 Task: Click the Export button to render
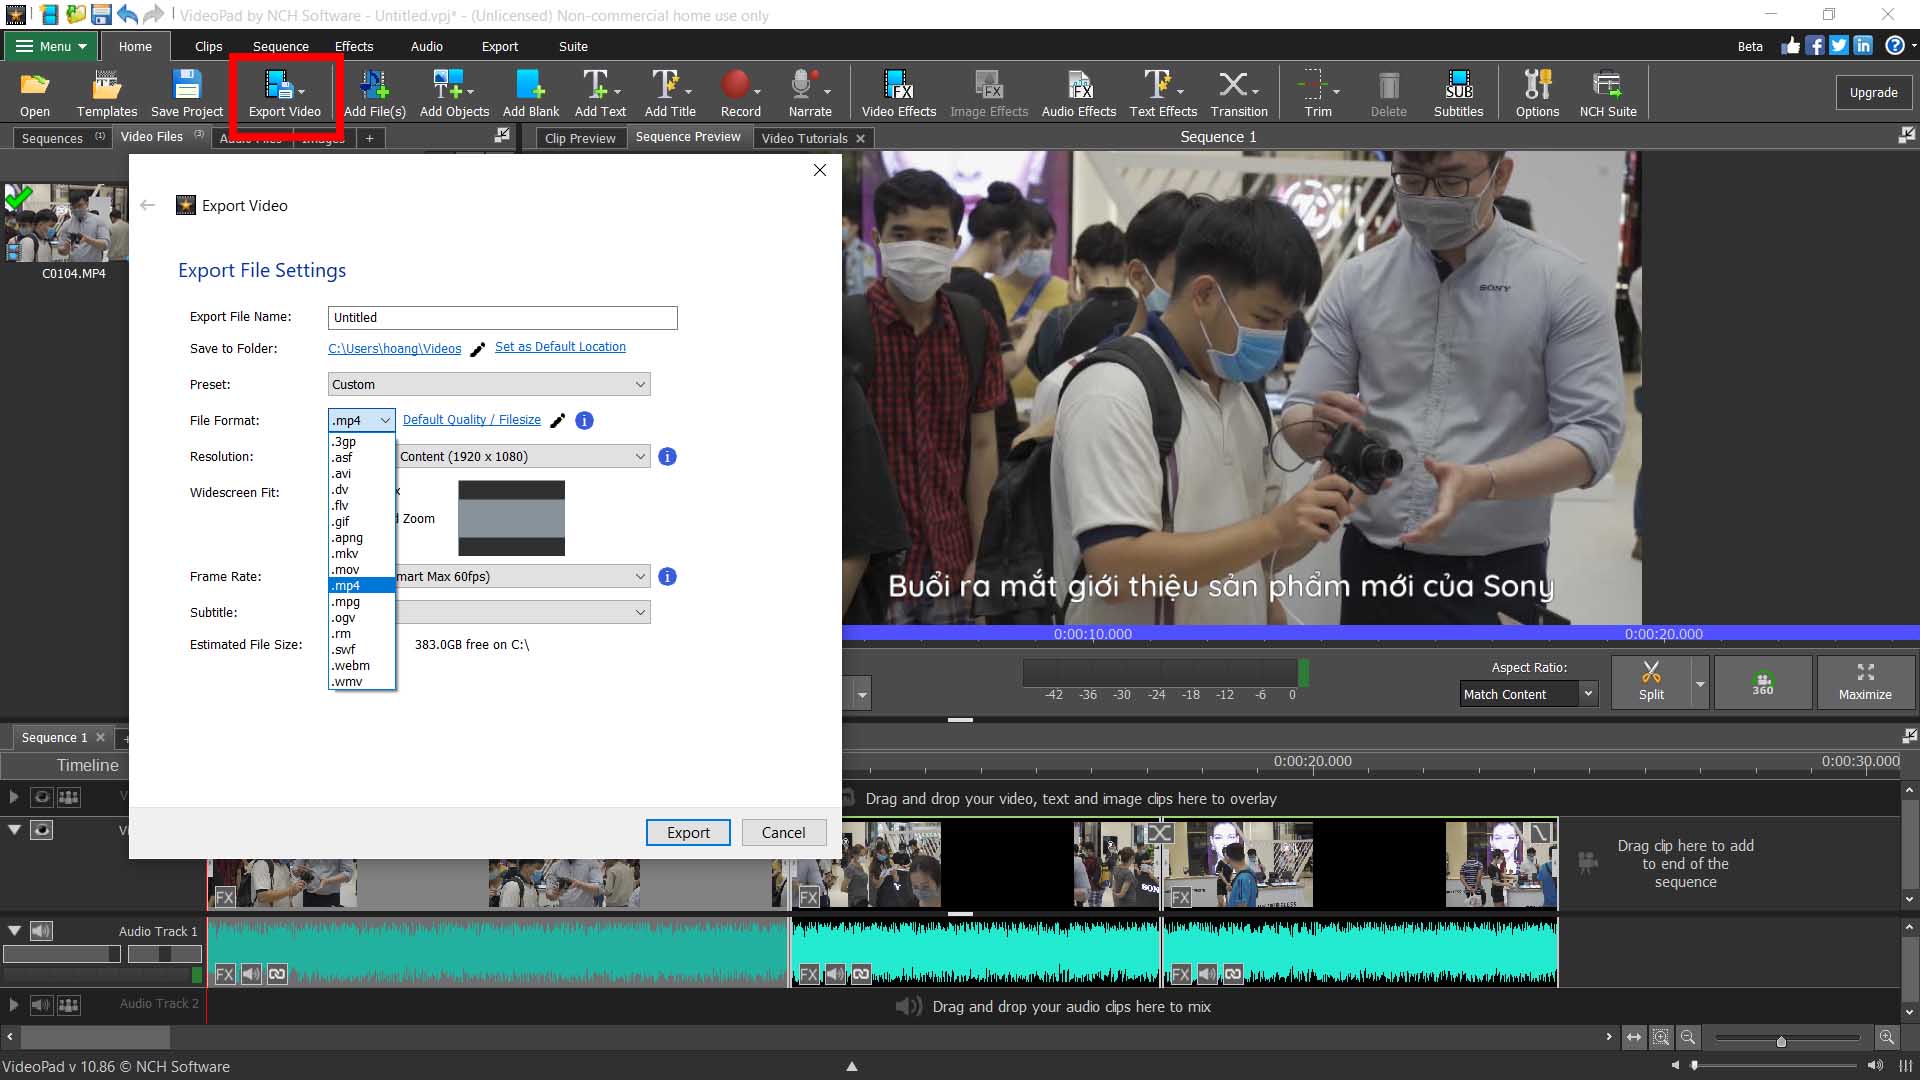pyautogui.click(x=687, y=832)
